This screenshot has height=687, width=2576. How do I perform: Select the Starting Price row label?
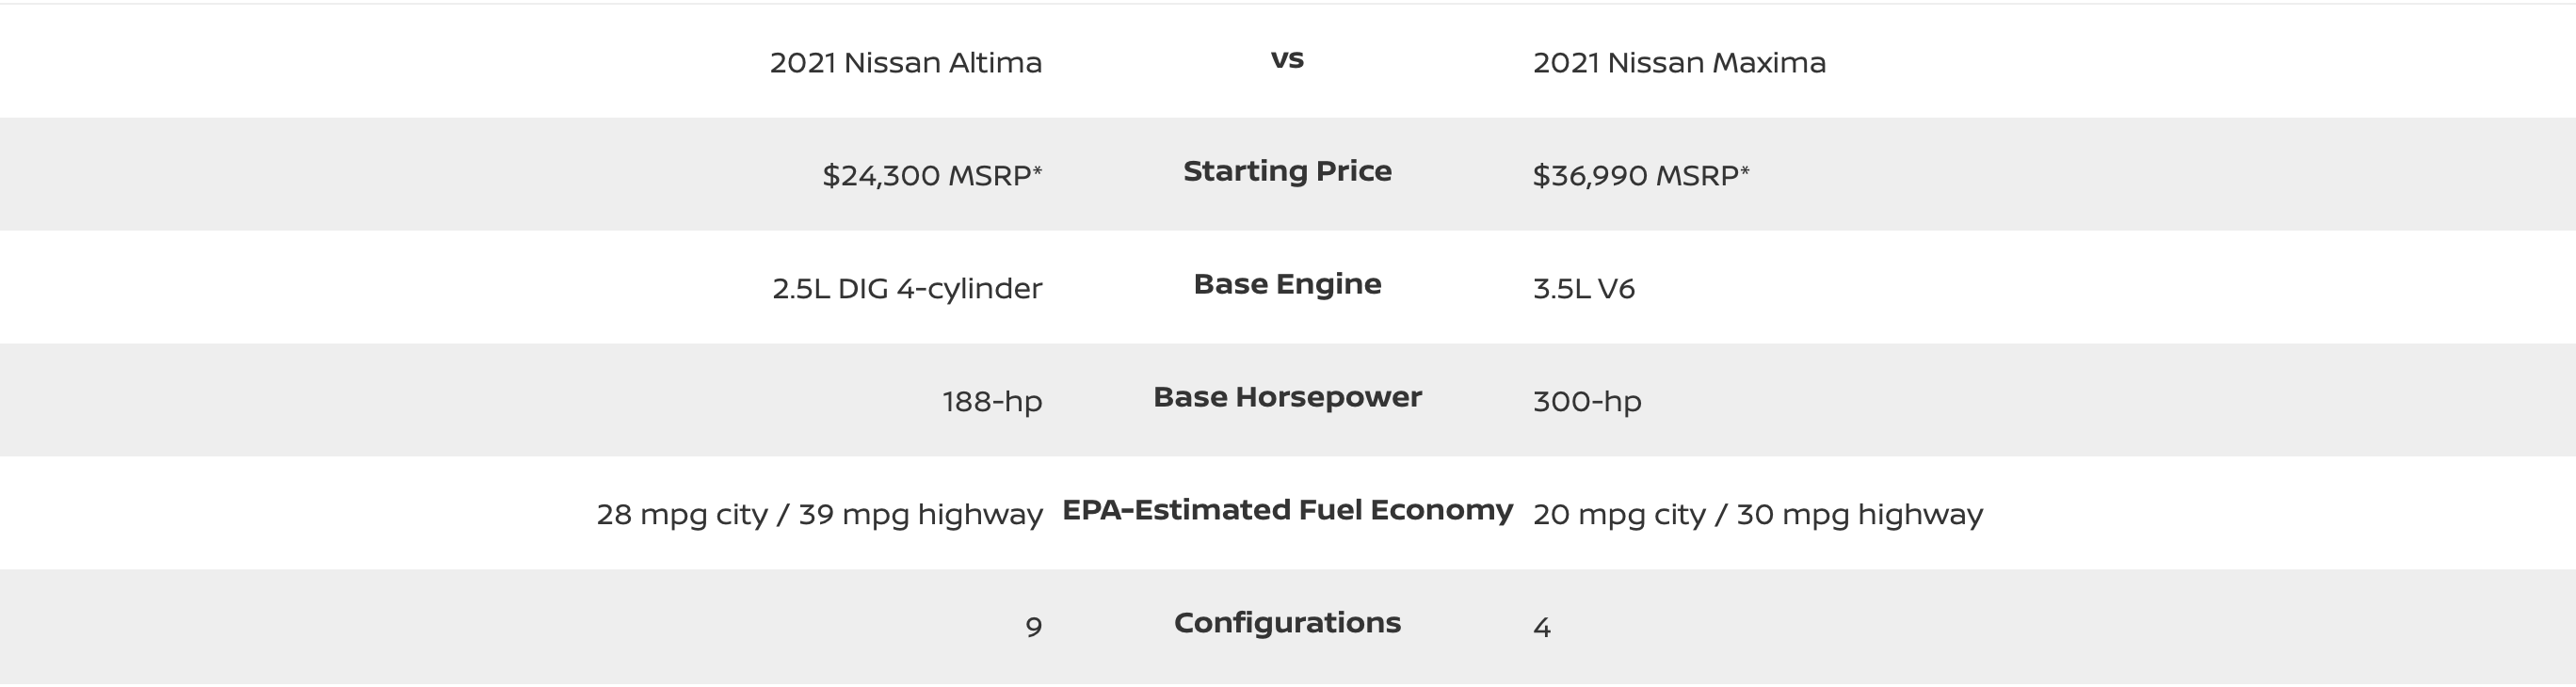click(1287, 171)
